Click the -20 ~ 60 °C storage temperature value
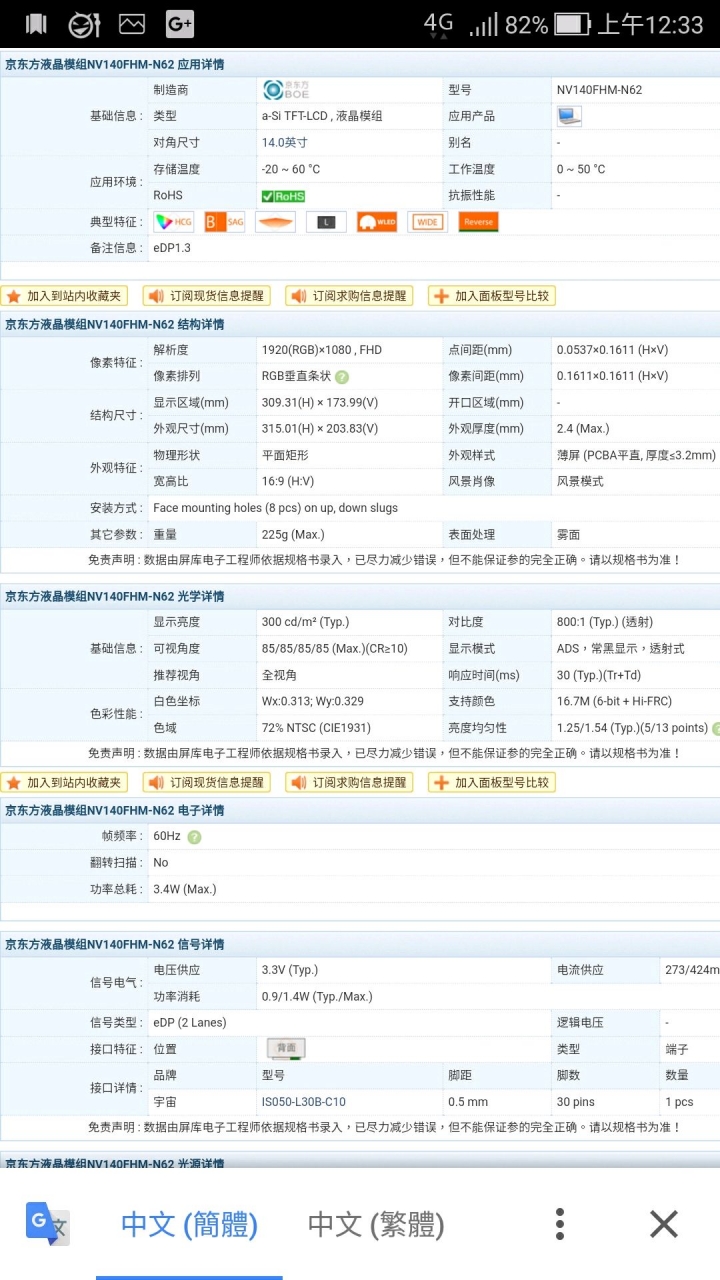 click(x=291, y=170)
